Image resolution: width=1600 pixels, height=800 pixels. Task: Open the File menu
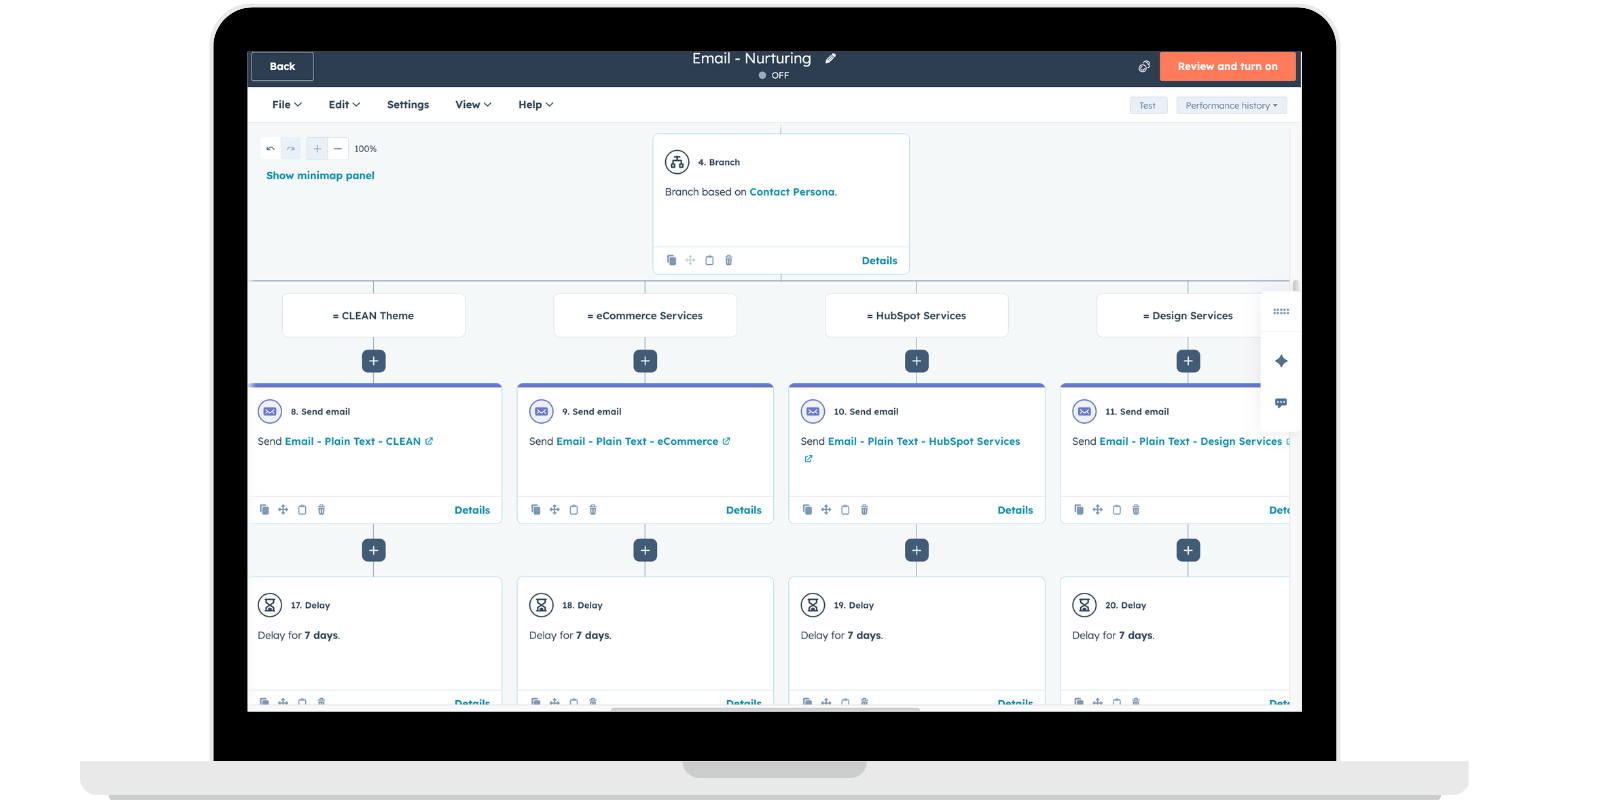tap(287, 104)
